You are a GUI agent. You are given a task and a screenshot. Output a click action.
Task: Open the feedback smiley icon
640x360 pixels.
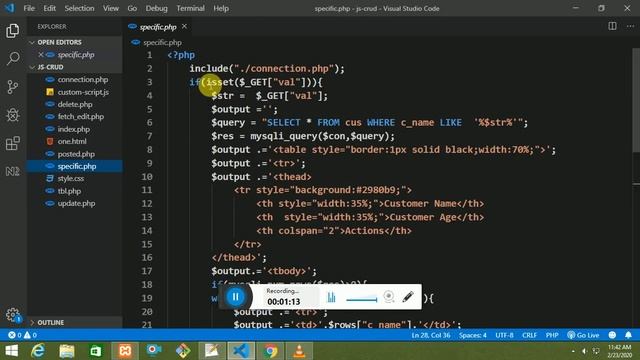click(x=612, y=335)
